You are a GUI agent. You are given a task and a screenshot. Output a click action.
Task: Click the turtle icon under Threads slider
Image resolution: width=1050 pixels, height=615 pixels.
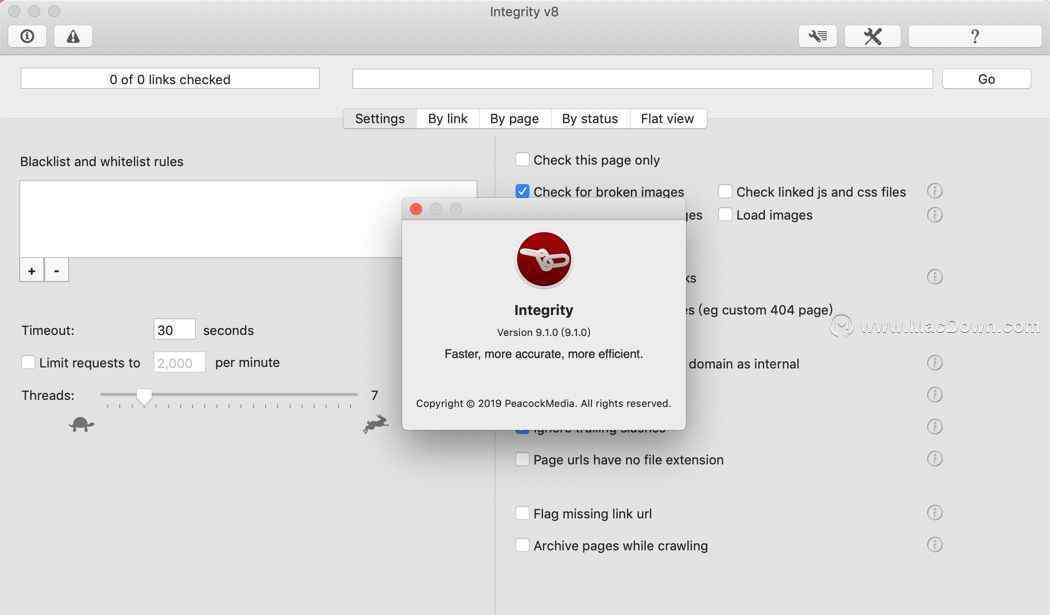81,424
